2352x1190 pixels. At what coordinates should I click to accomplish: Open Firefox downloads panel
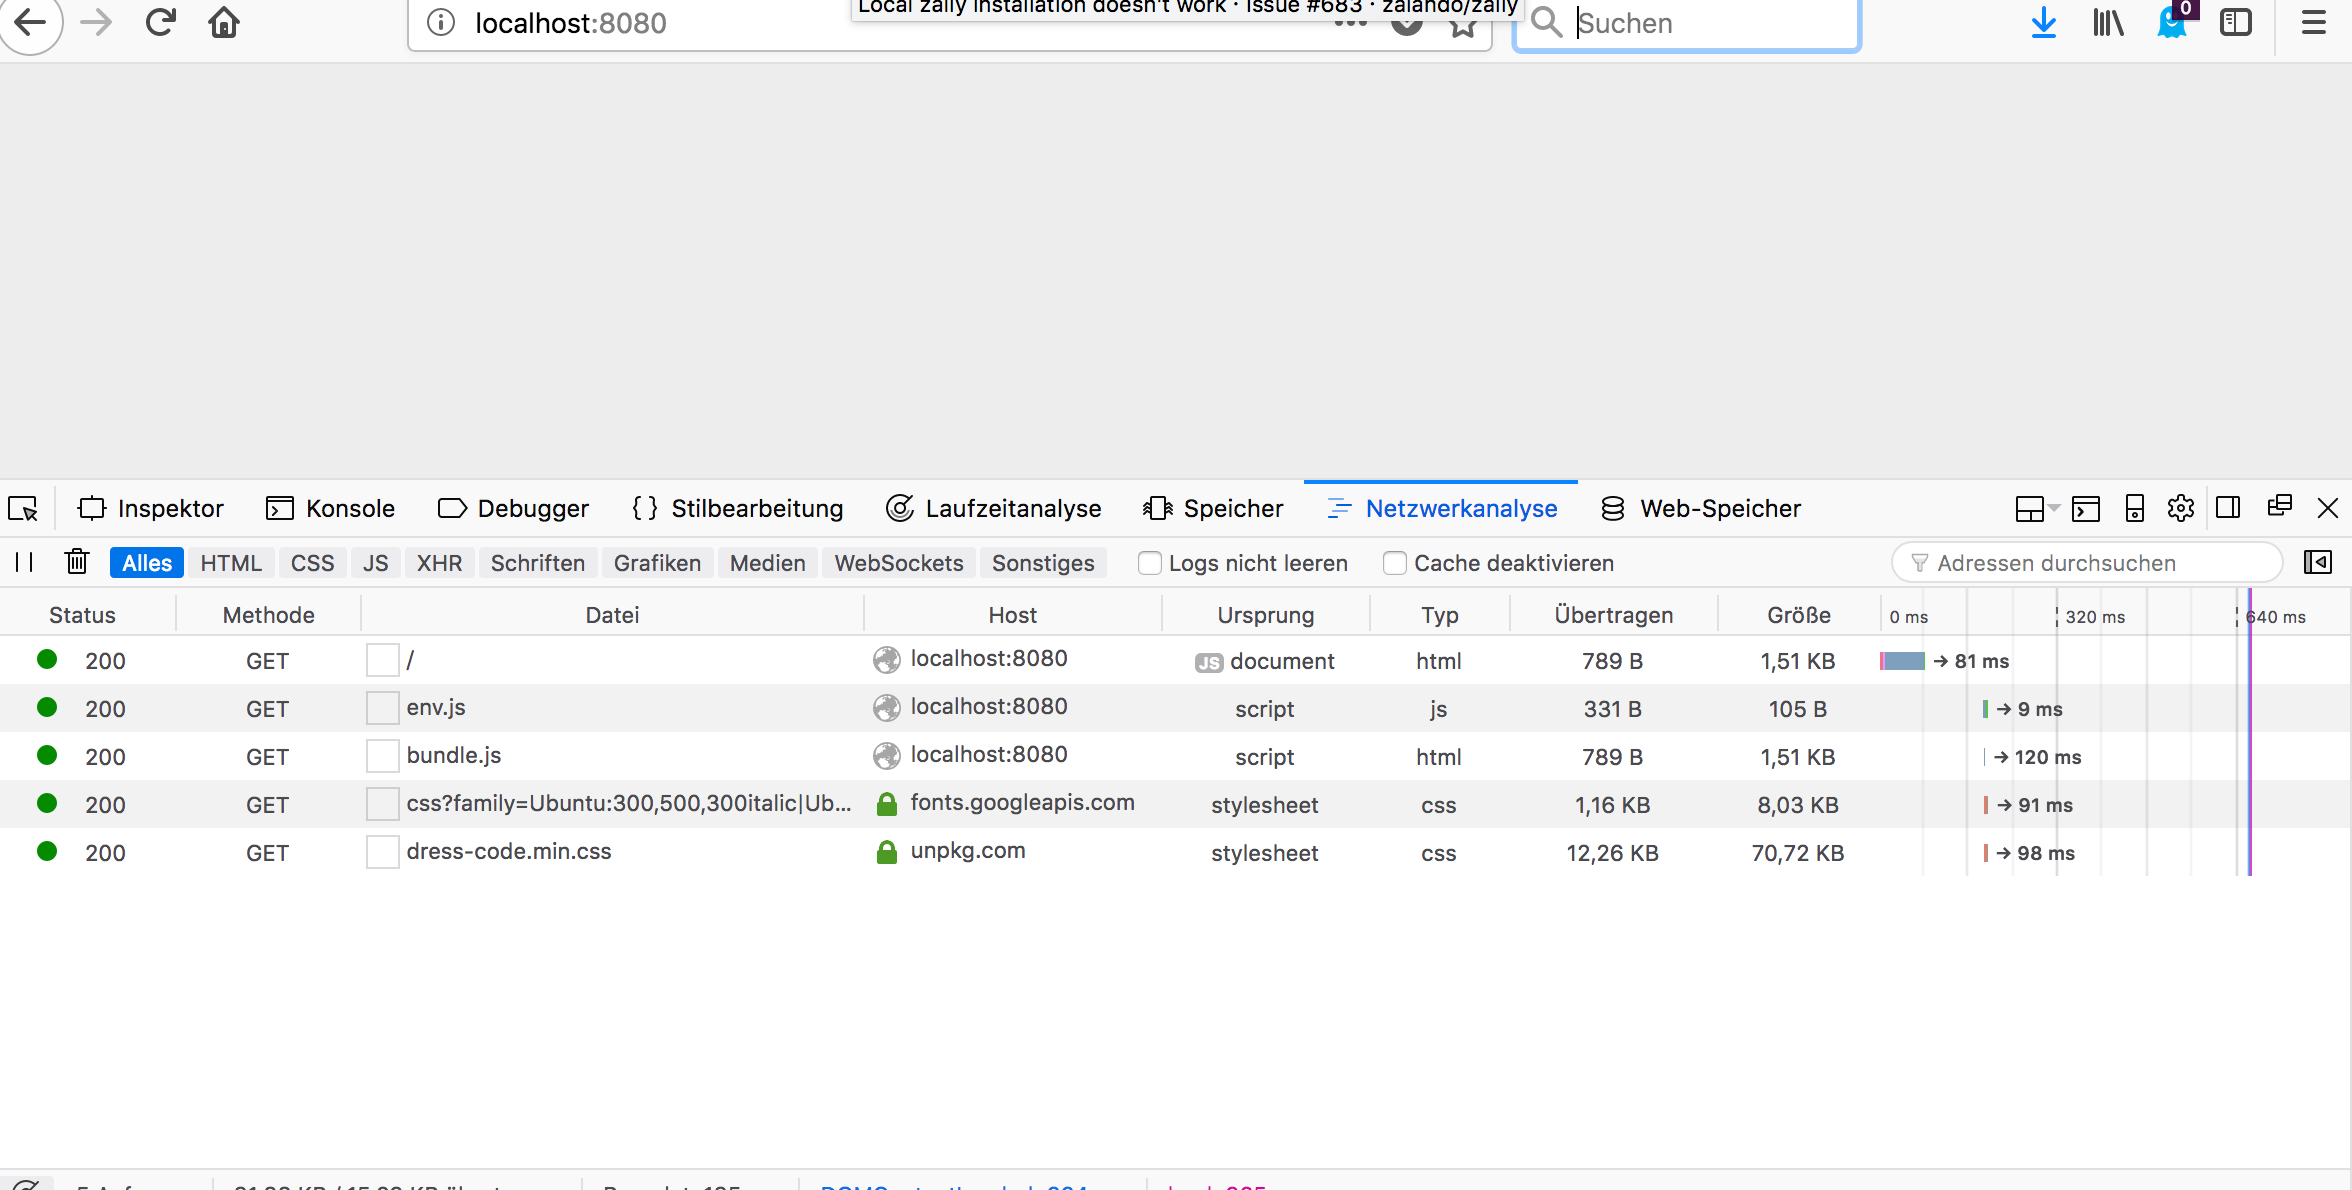pyautogui.click(x=2044, y=22)
